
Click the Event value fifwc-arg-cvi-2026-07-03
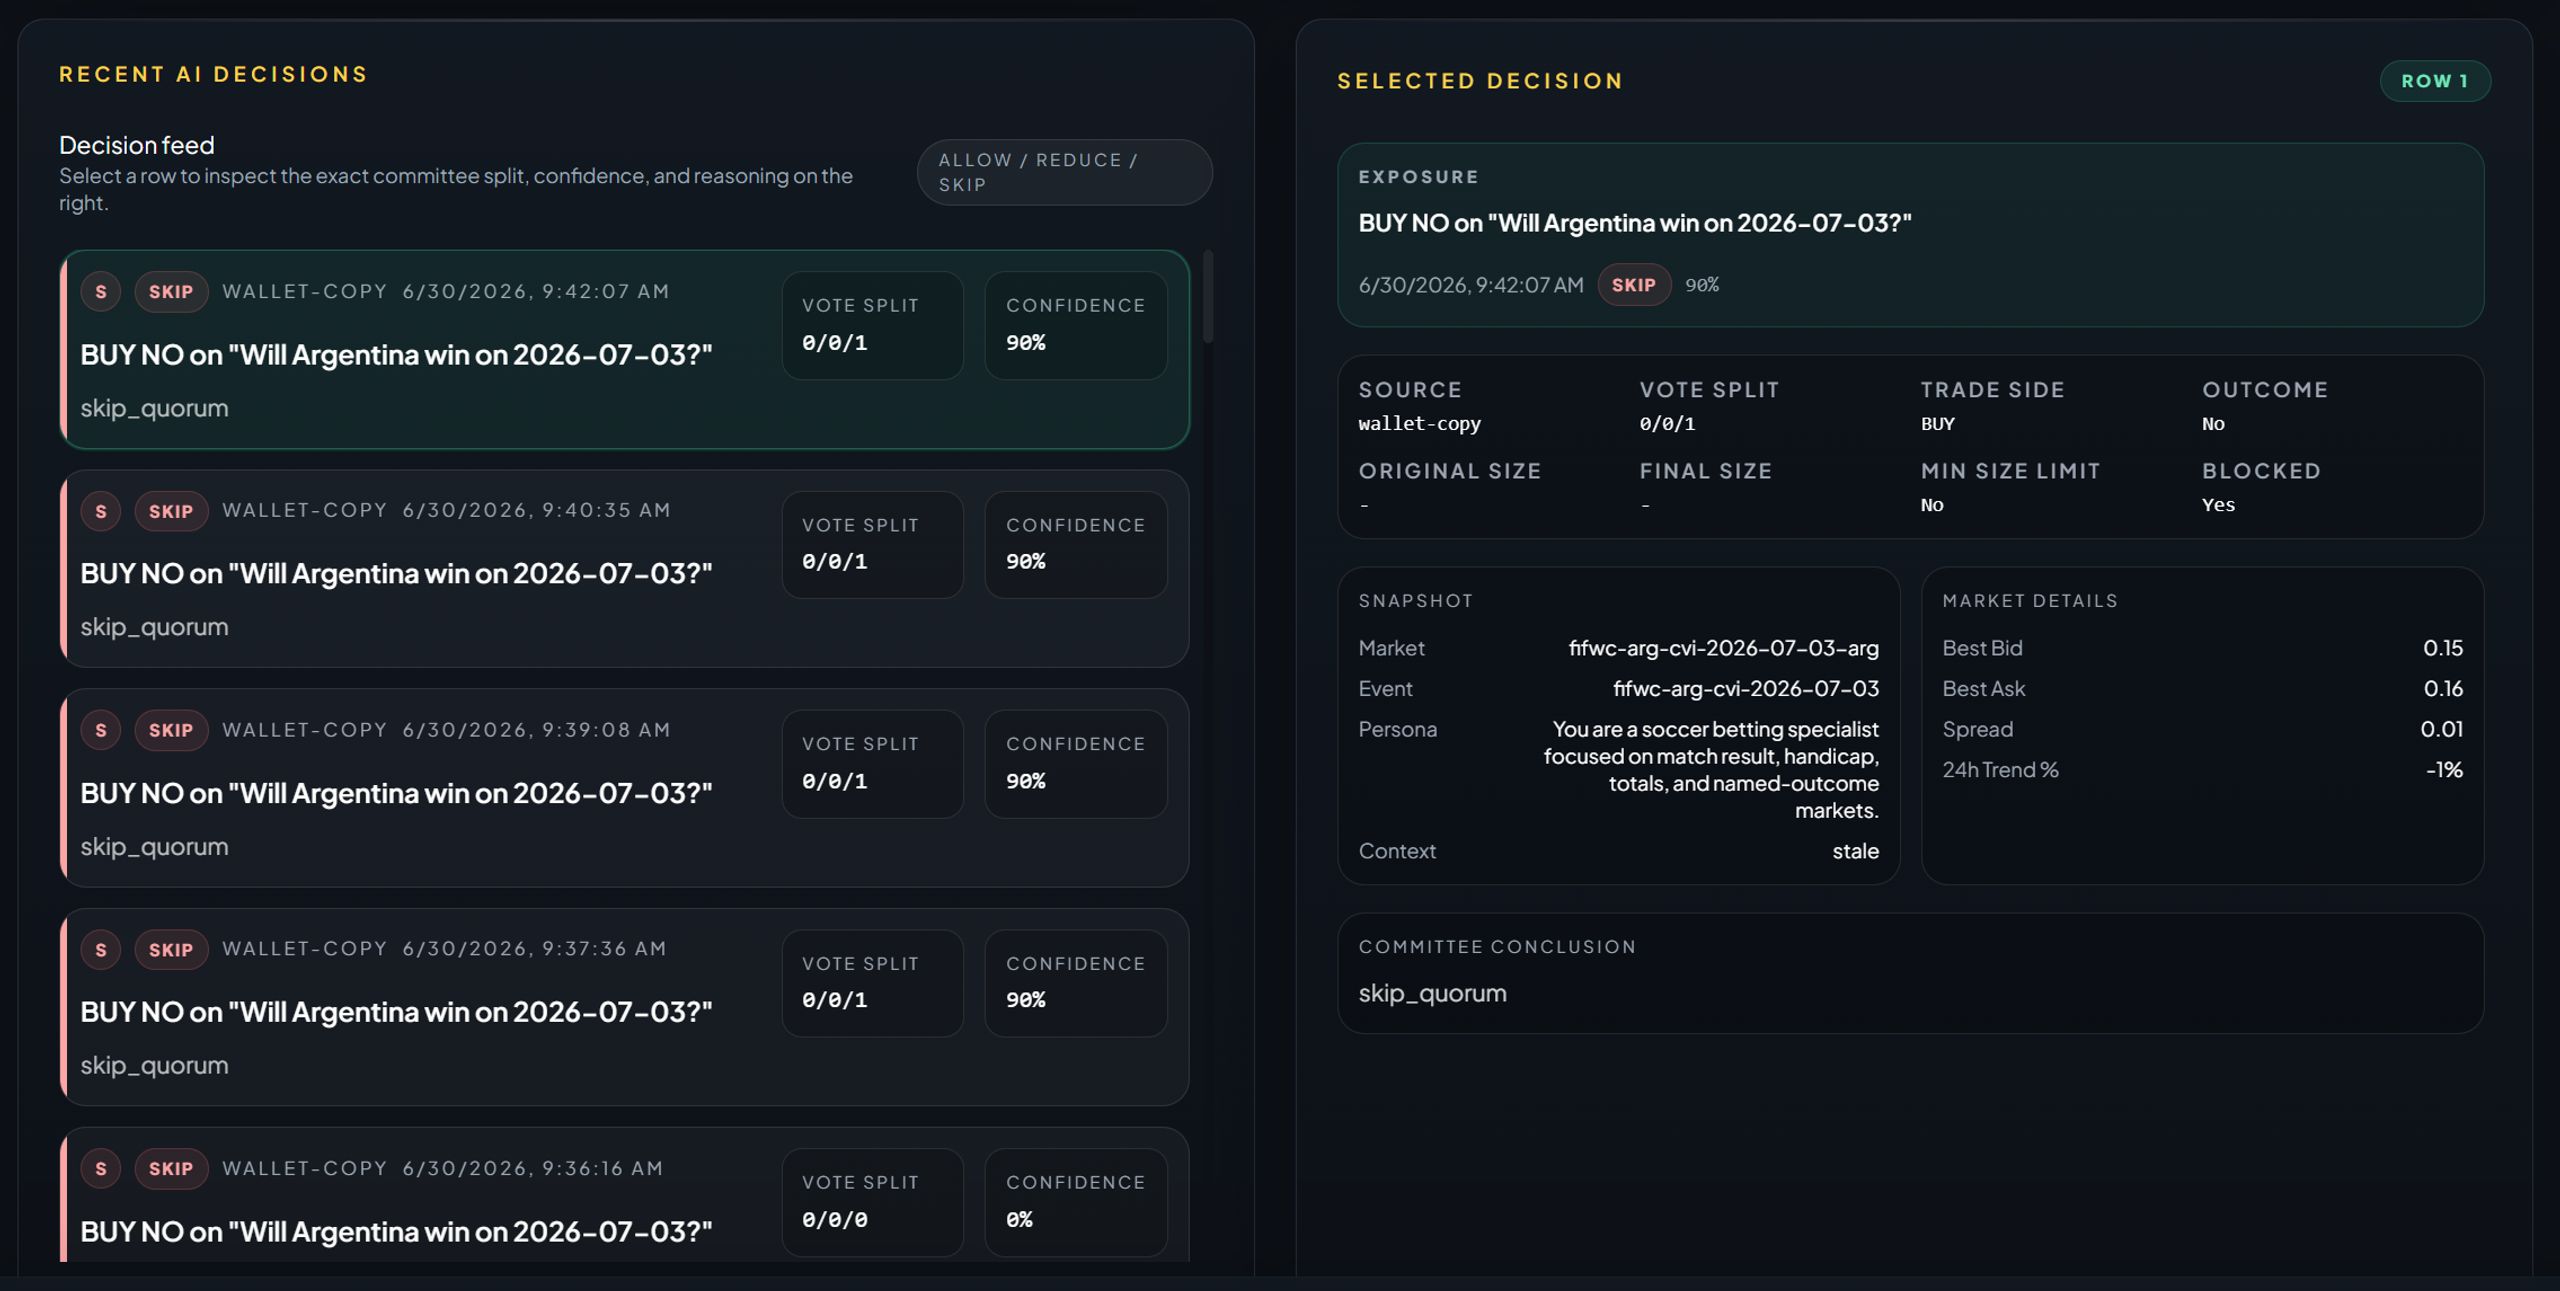coord(1746,689)
